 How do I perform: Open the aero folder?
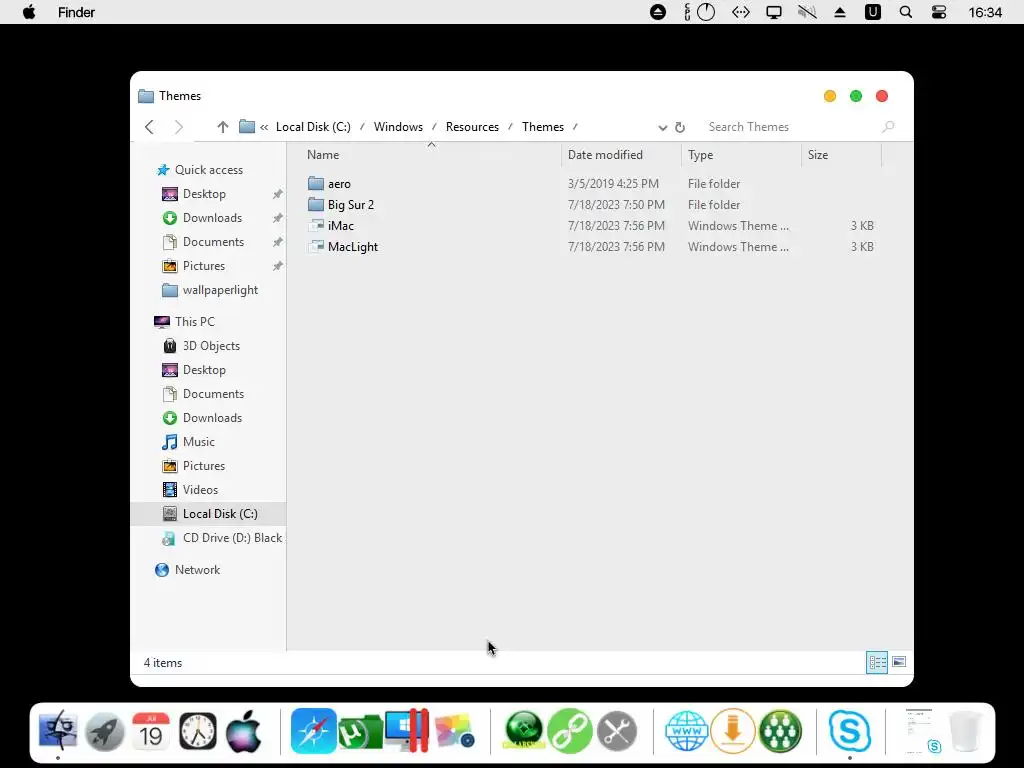click(339, 184)
